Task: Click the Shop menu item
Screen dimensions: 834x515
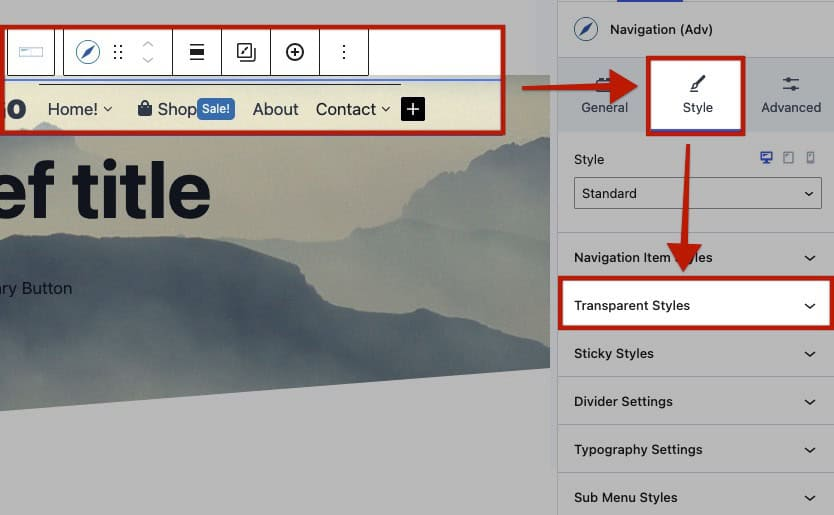Action: pos(166,109)
